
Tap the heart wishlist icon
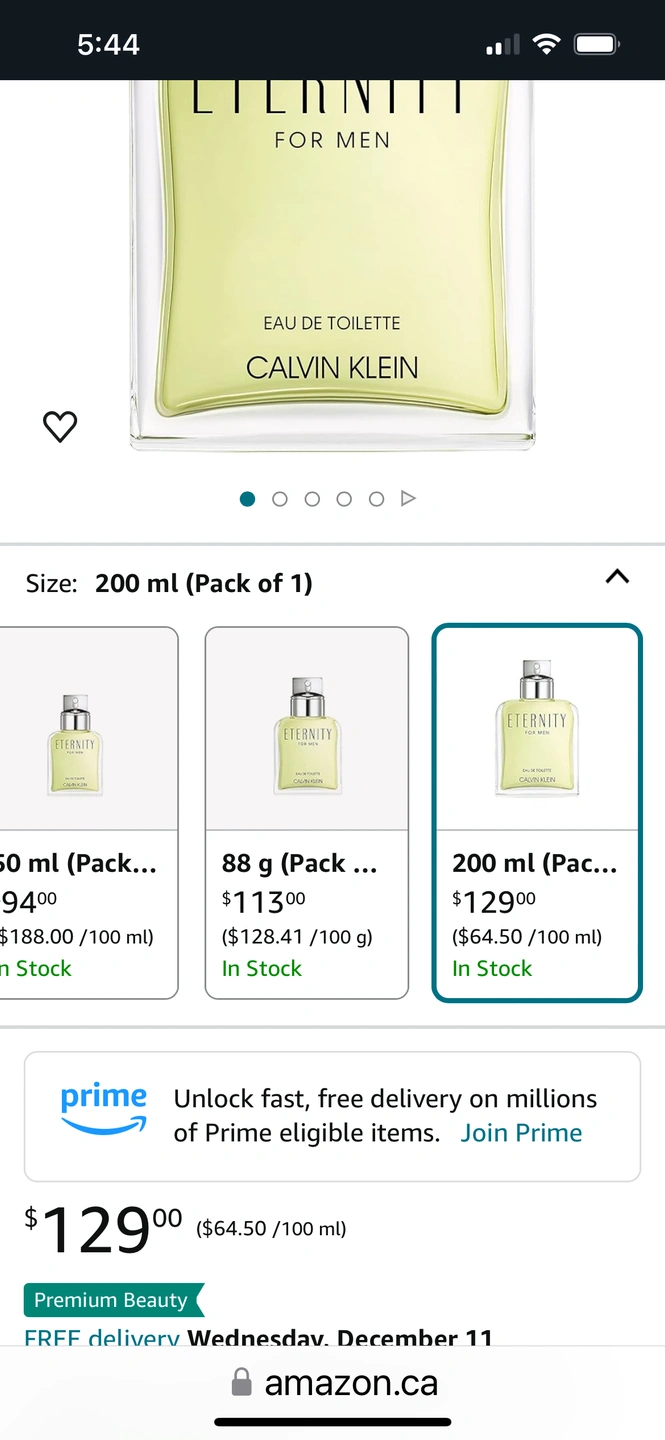(x=60, y=427)
